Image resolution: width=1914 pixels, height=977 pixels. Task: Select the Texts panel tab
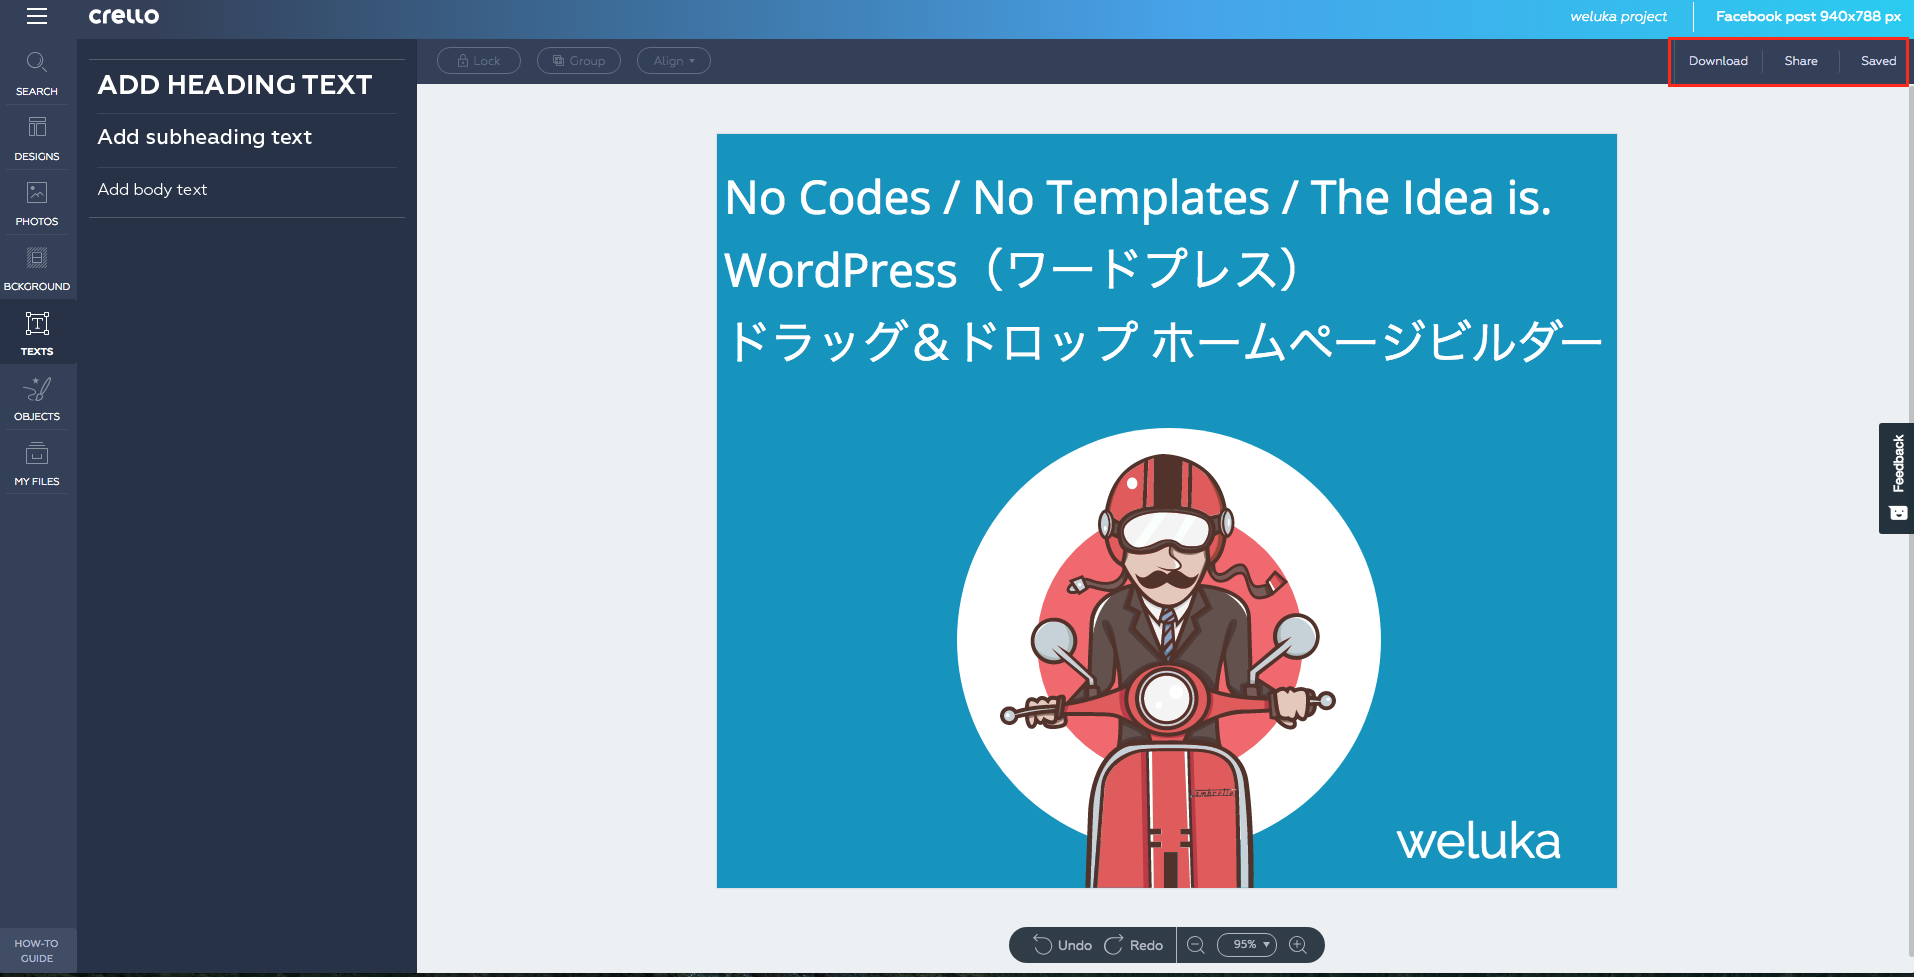[x=37, y=334]
